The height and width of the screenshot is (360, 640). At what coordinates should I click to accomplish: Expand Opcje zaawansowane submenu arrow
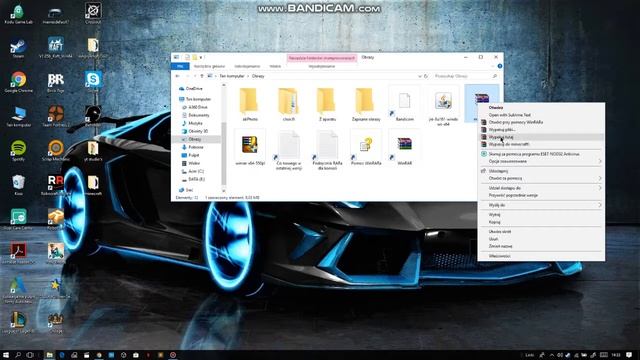click(x=600, y=161)
